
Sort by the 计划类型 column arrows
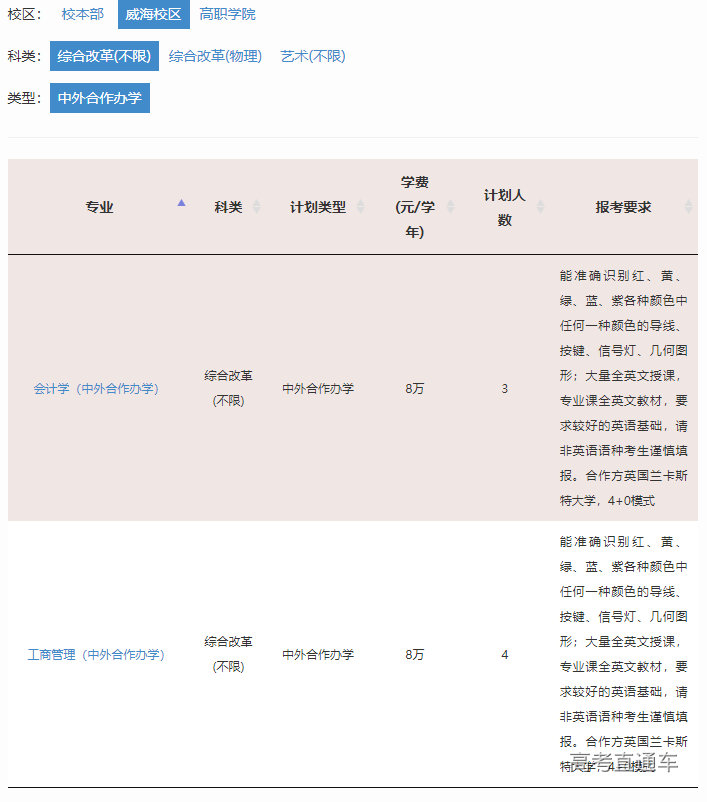(x=360, y=207)
